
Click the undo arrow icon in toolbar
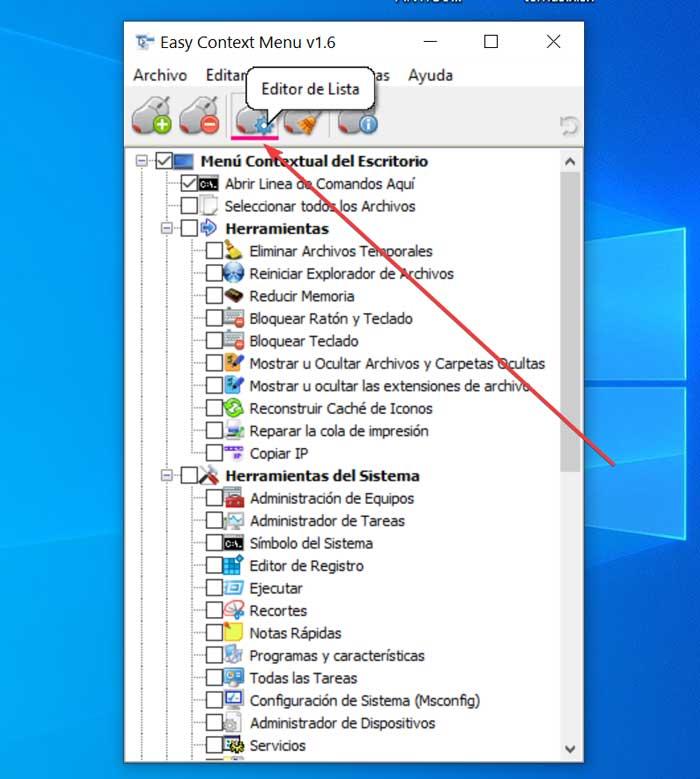pyautogui.click(x=568, y=125)
